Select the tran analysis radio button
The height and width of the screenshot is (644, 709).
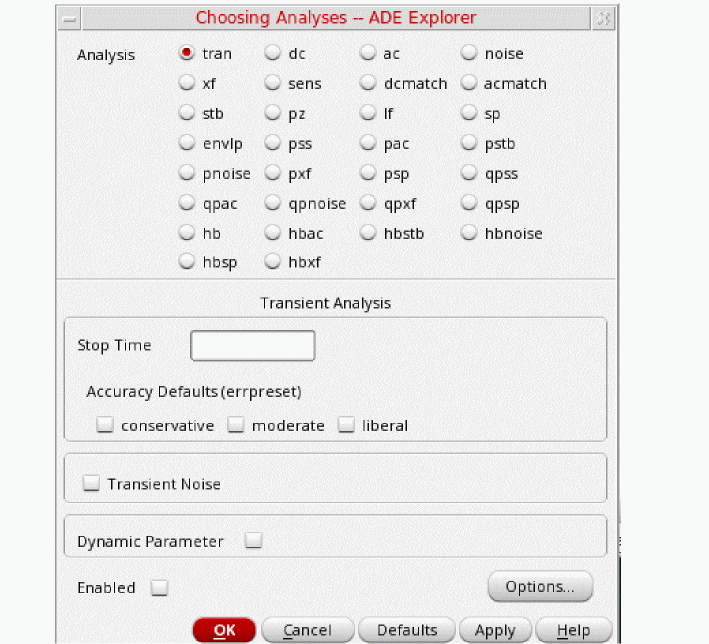point(186,53)
